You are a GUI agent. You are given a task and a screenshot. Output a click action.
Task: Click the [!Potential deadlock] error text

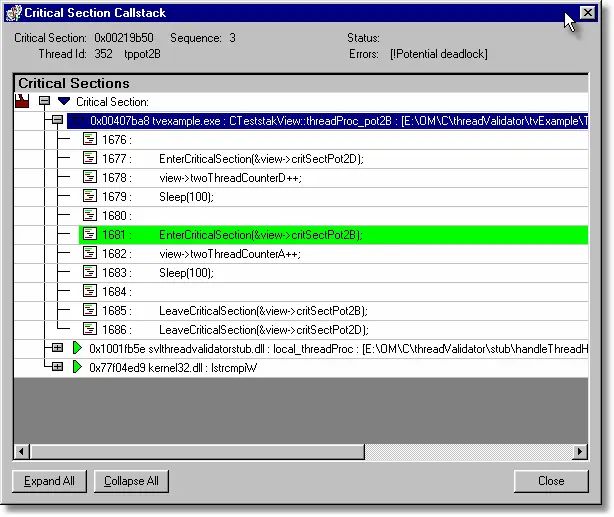click(439, 54)
